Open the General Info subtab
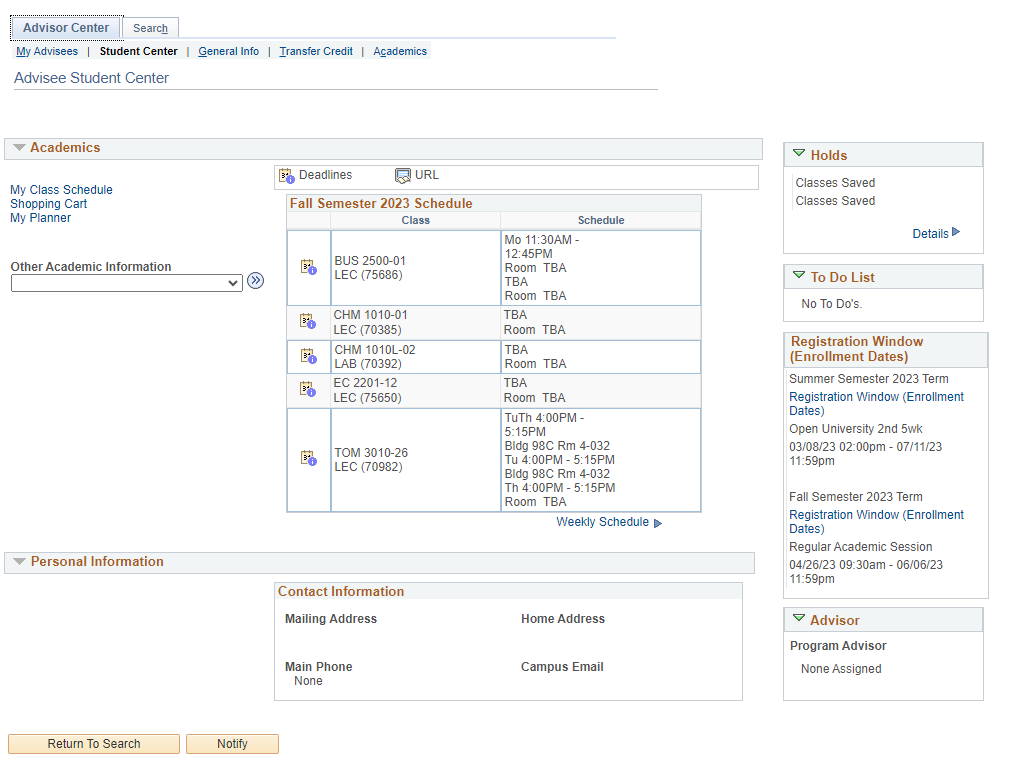This screenshot has width=1024, height=766. (228, 51)
